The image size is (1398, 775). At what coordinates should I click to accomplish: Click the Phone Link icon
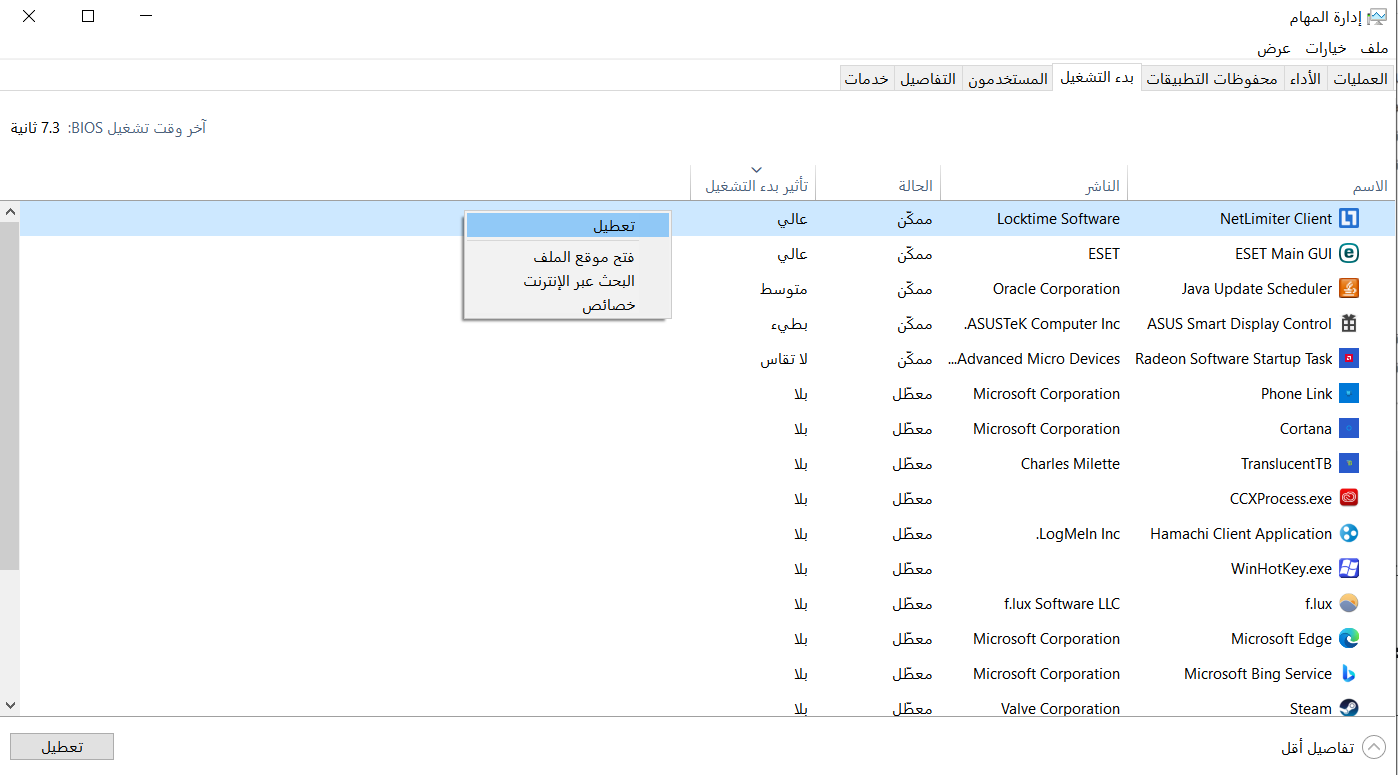pos(1349,394)
